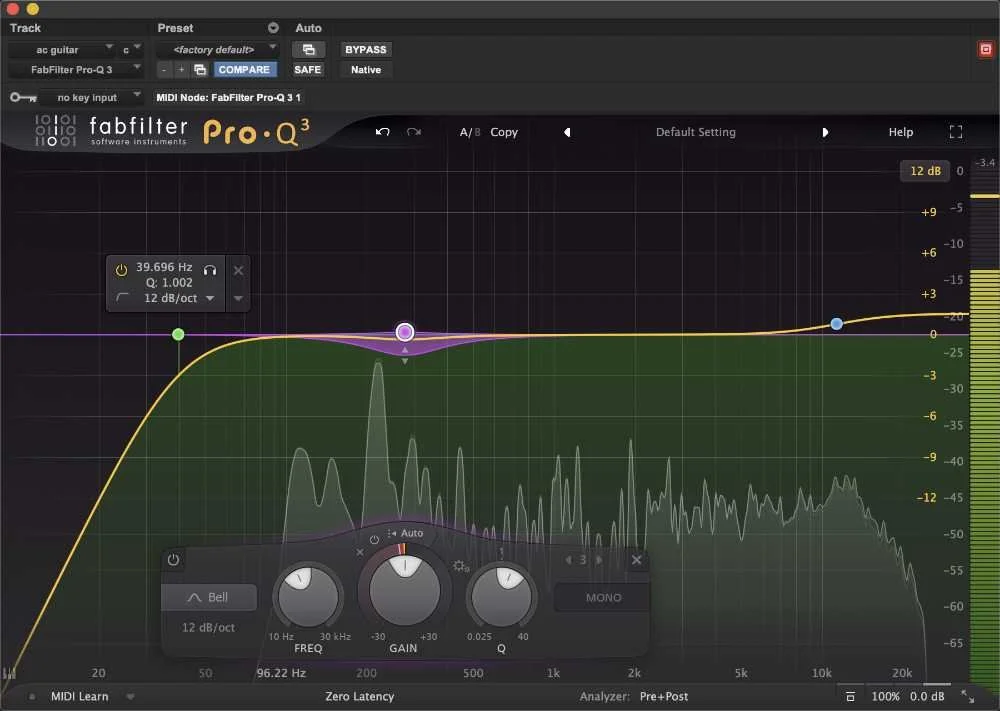Viewport: 1000px width, 711px height.
Task: Disable the selected band with its power button
Action: [x=120, y=269]
